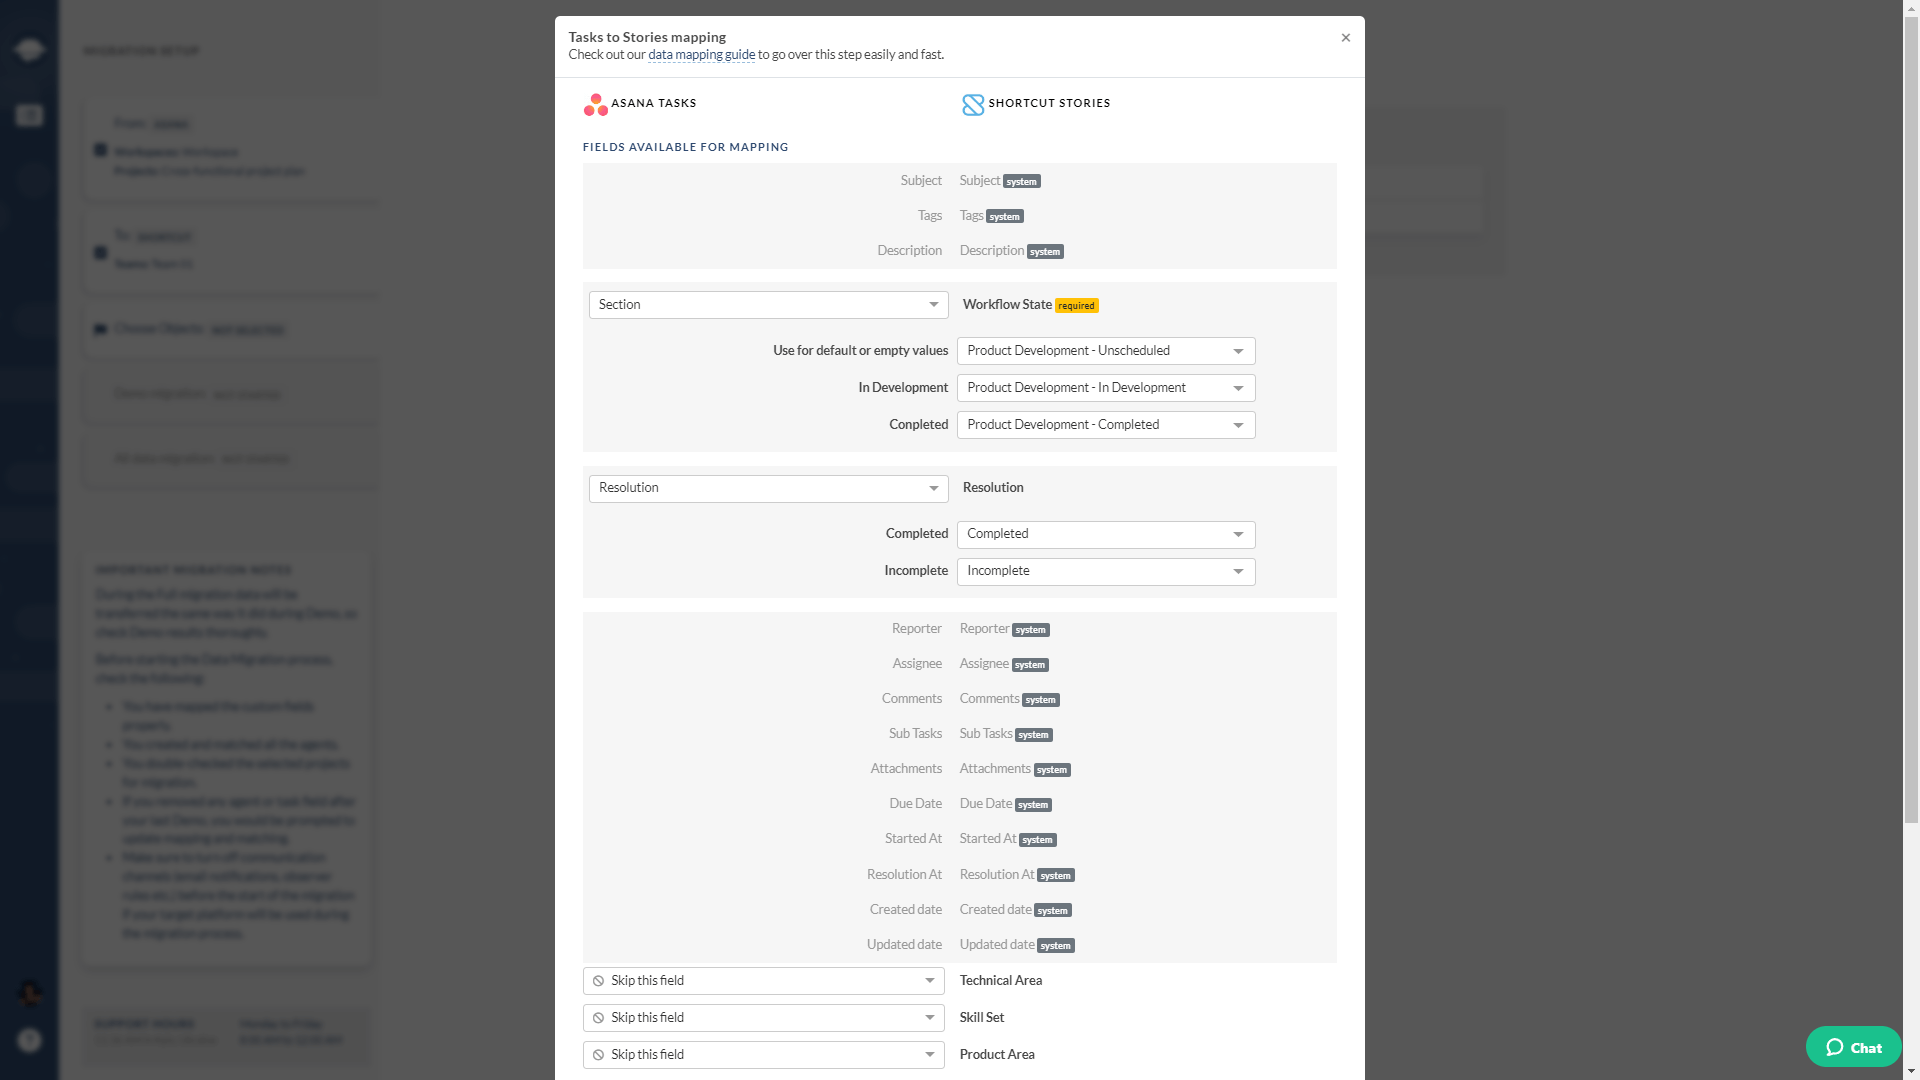Click skip icon in the Product Area row
The image size is (1920, 1080).
tap(598, 1055)
